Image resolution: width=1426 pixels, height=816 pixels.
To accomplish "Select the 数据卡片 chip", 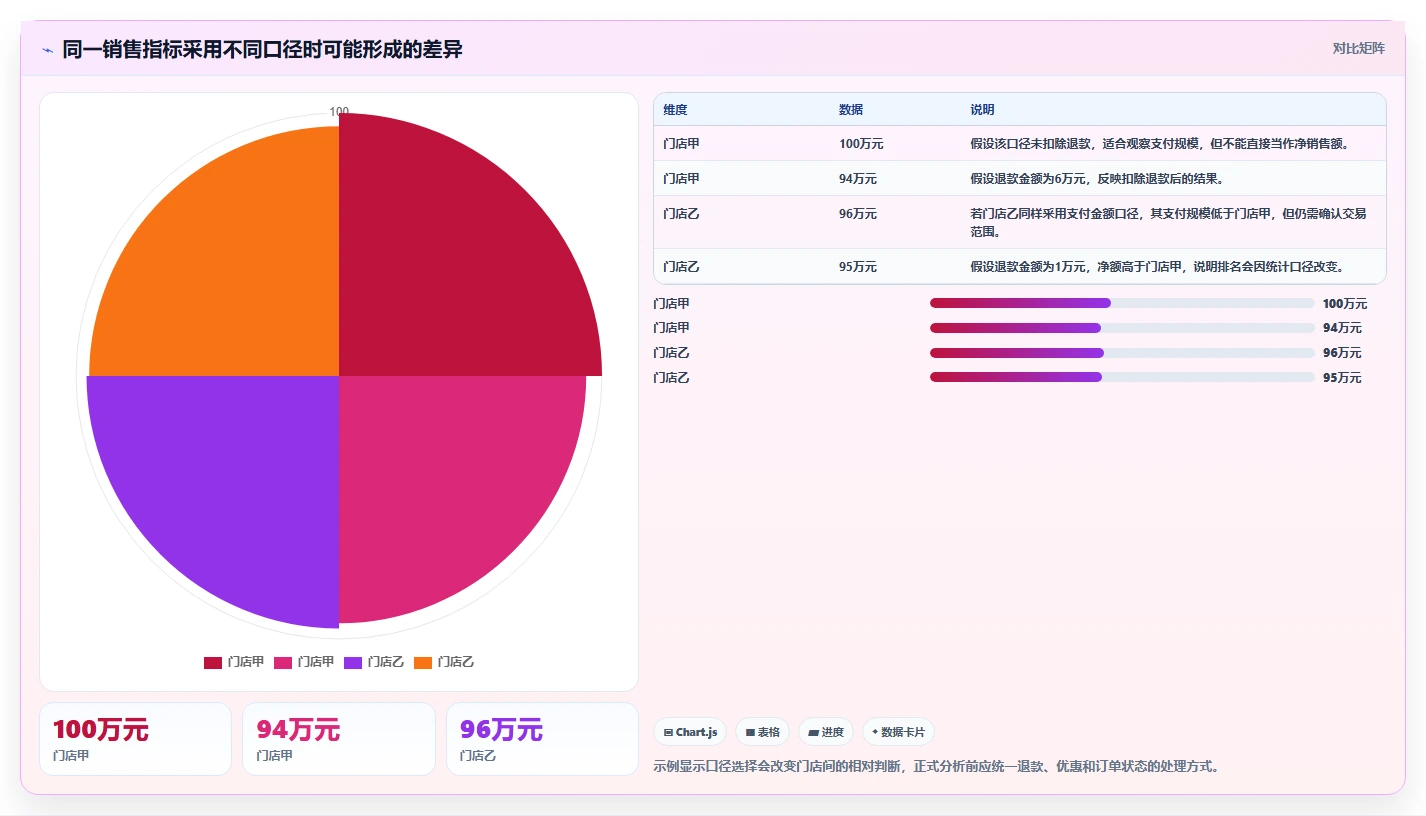I will [x=899, y=732].
